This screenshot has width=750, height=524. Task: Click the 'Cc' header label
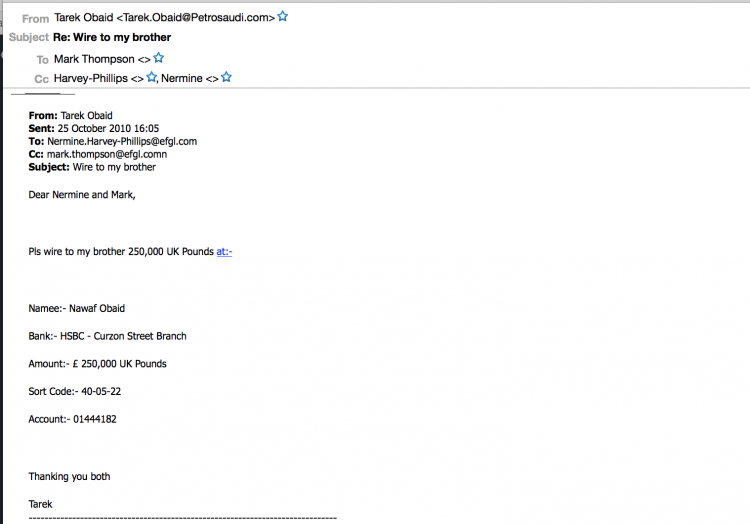(x=42, y=79)
